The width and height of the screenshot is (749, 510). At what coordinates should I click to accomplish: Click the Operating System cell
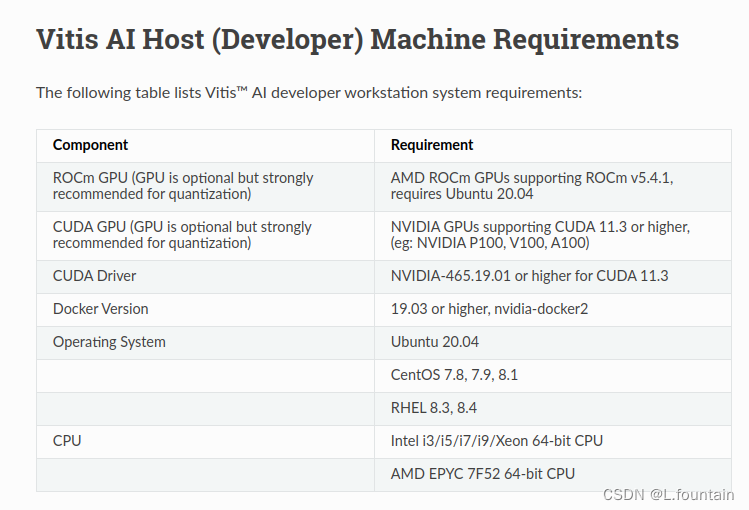tap(205, 343)
